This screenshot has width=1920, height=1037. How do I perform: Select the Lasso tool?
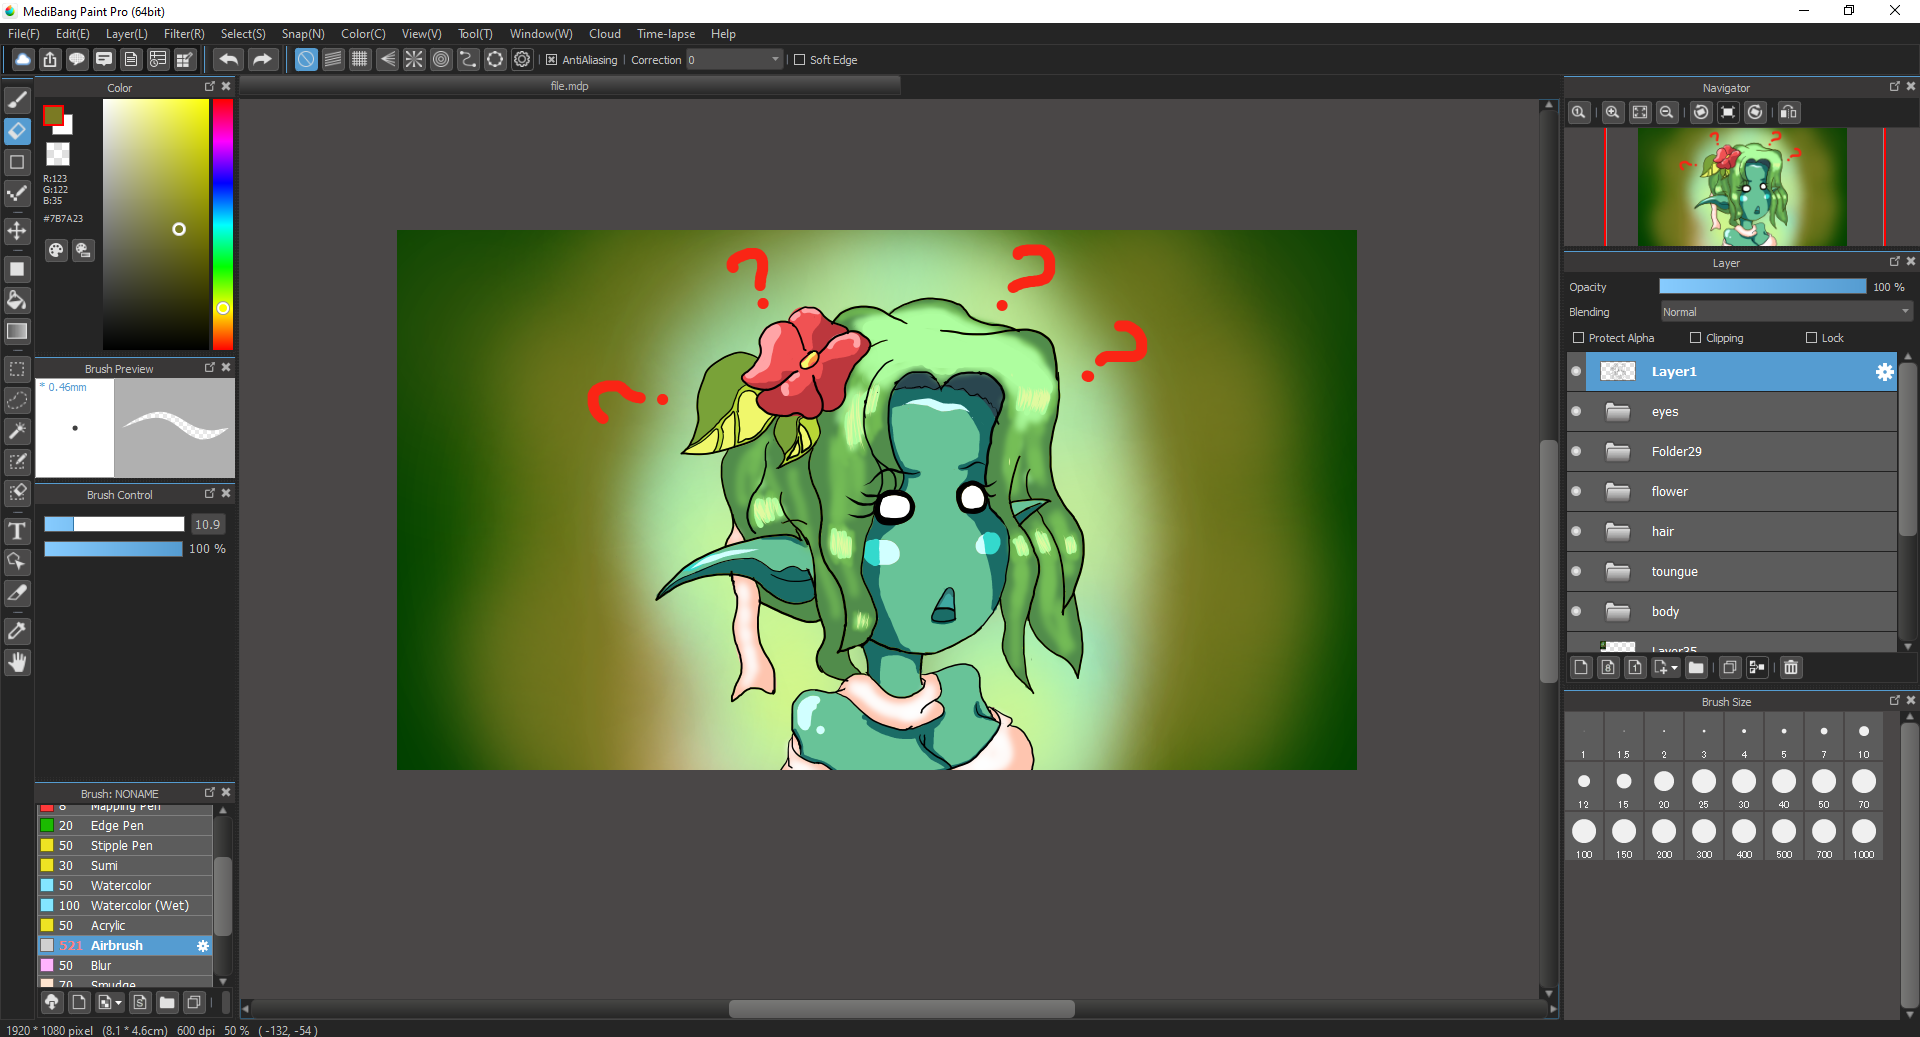17,400
